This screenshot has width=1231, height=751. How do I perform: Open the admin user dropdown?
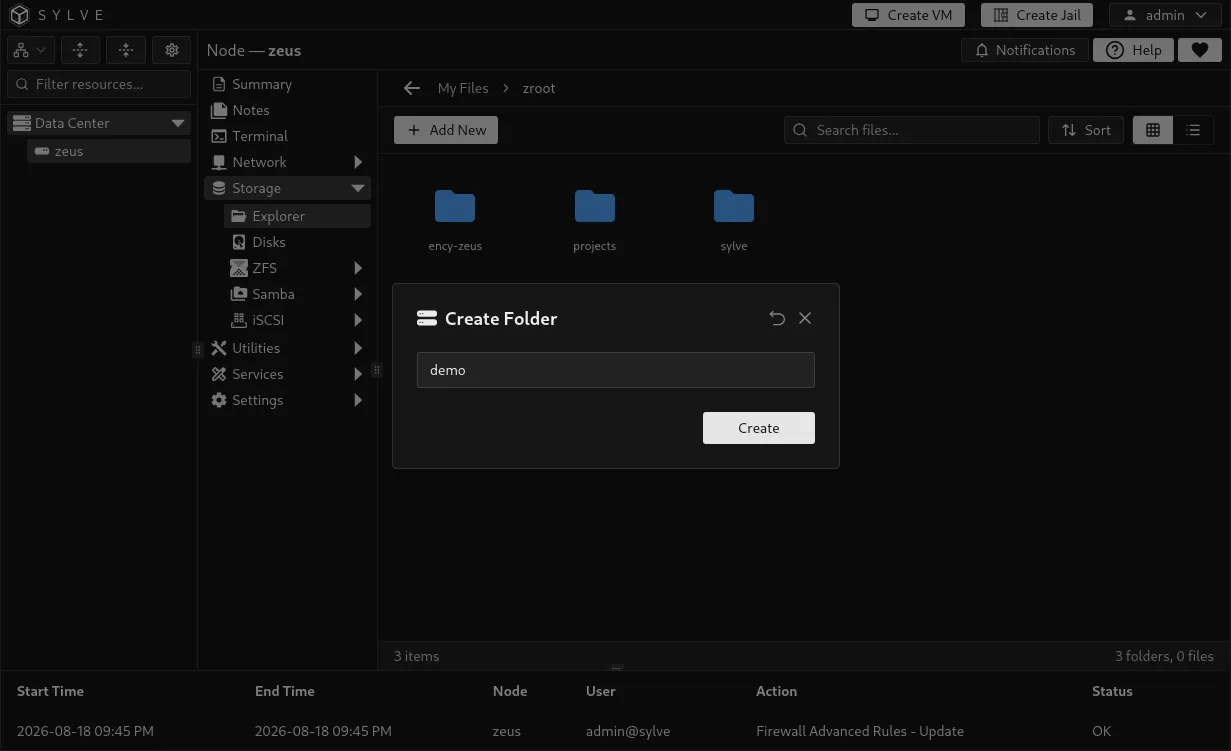pos(1165,15)
